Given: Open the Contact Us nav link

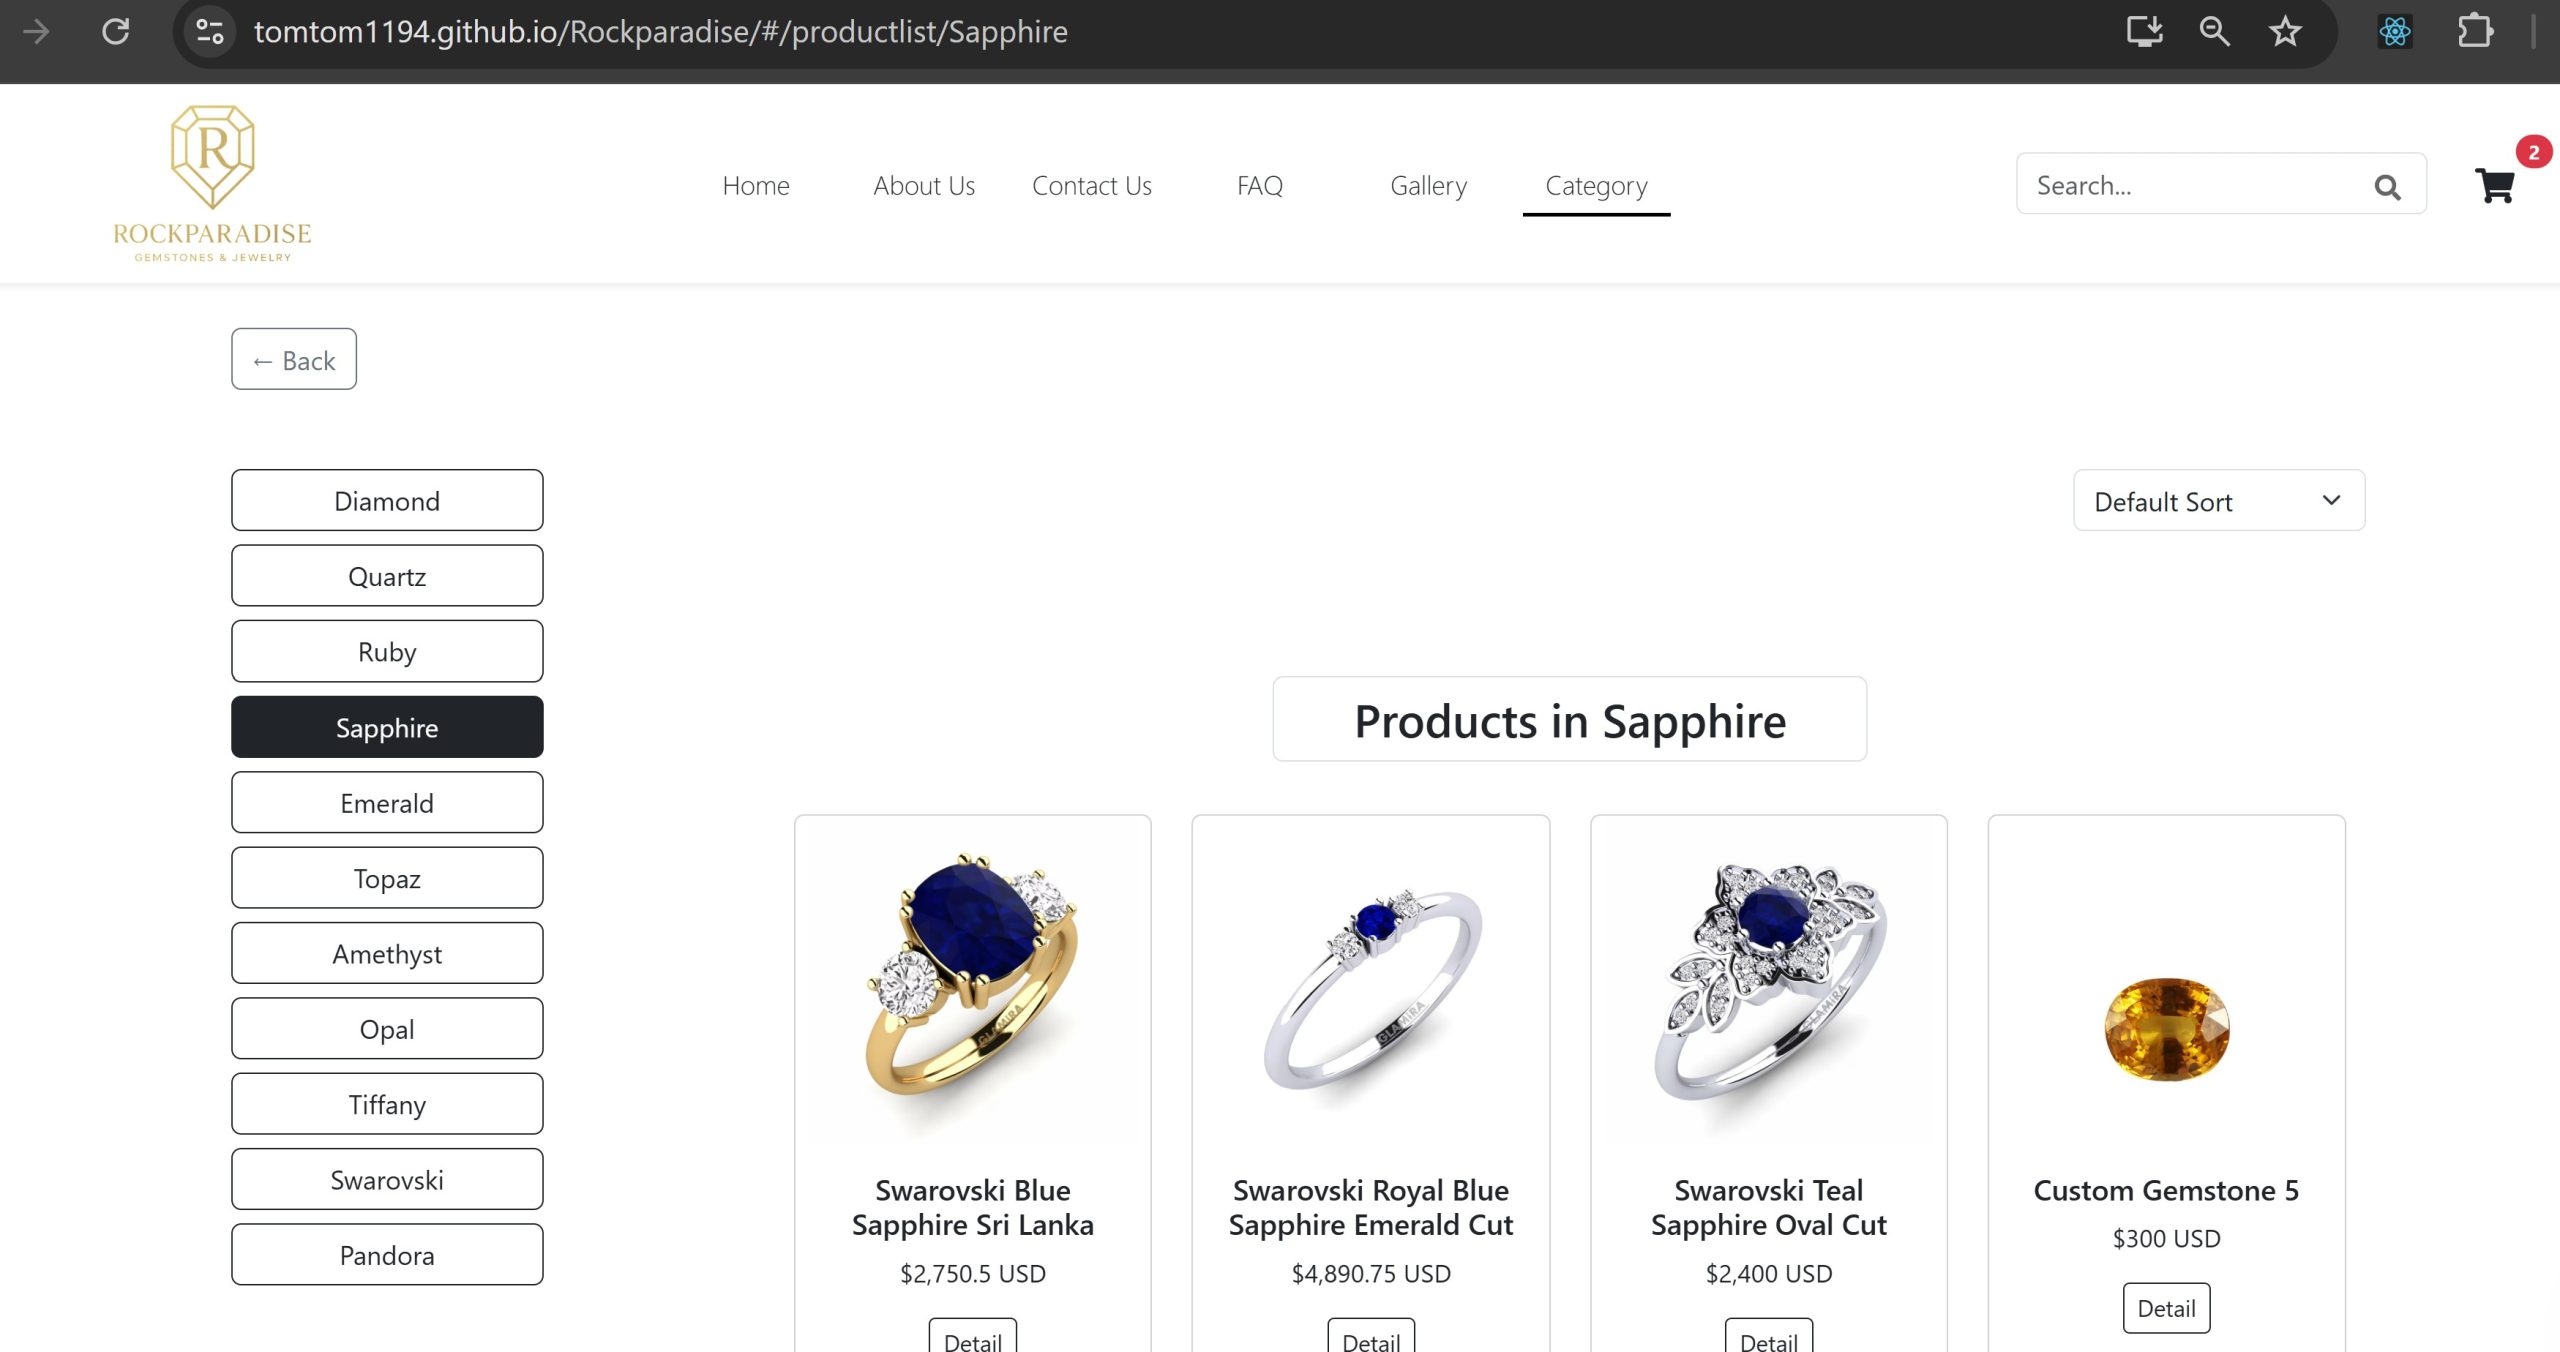Looking at the screenshot, I should 1092,186.
